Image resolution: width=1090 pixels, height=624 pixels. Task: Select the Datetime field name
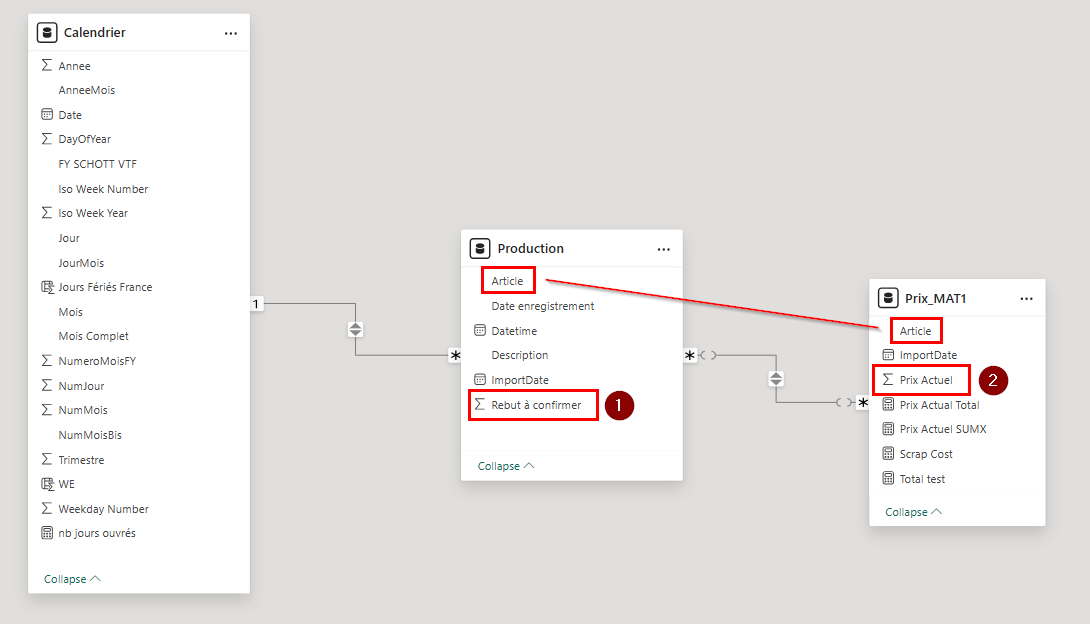point(514,331)
